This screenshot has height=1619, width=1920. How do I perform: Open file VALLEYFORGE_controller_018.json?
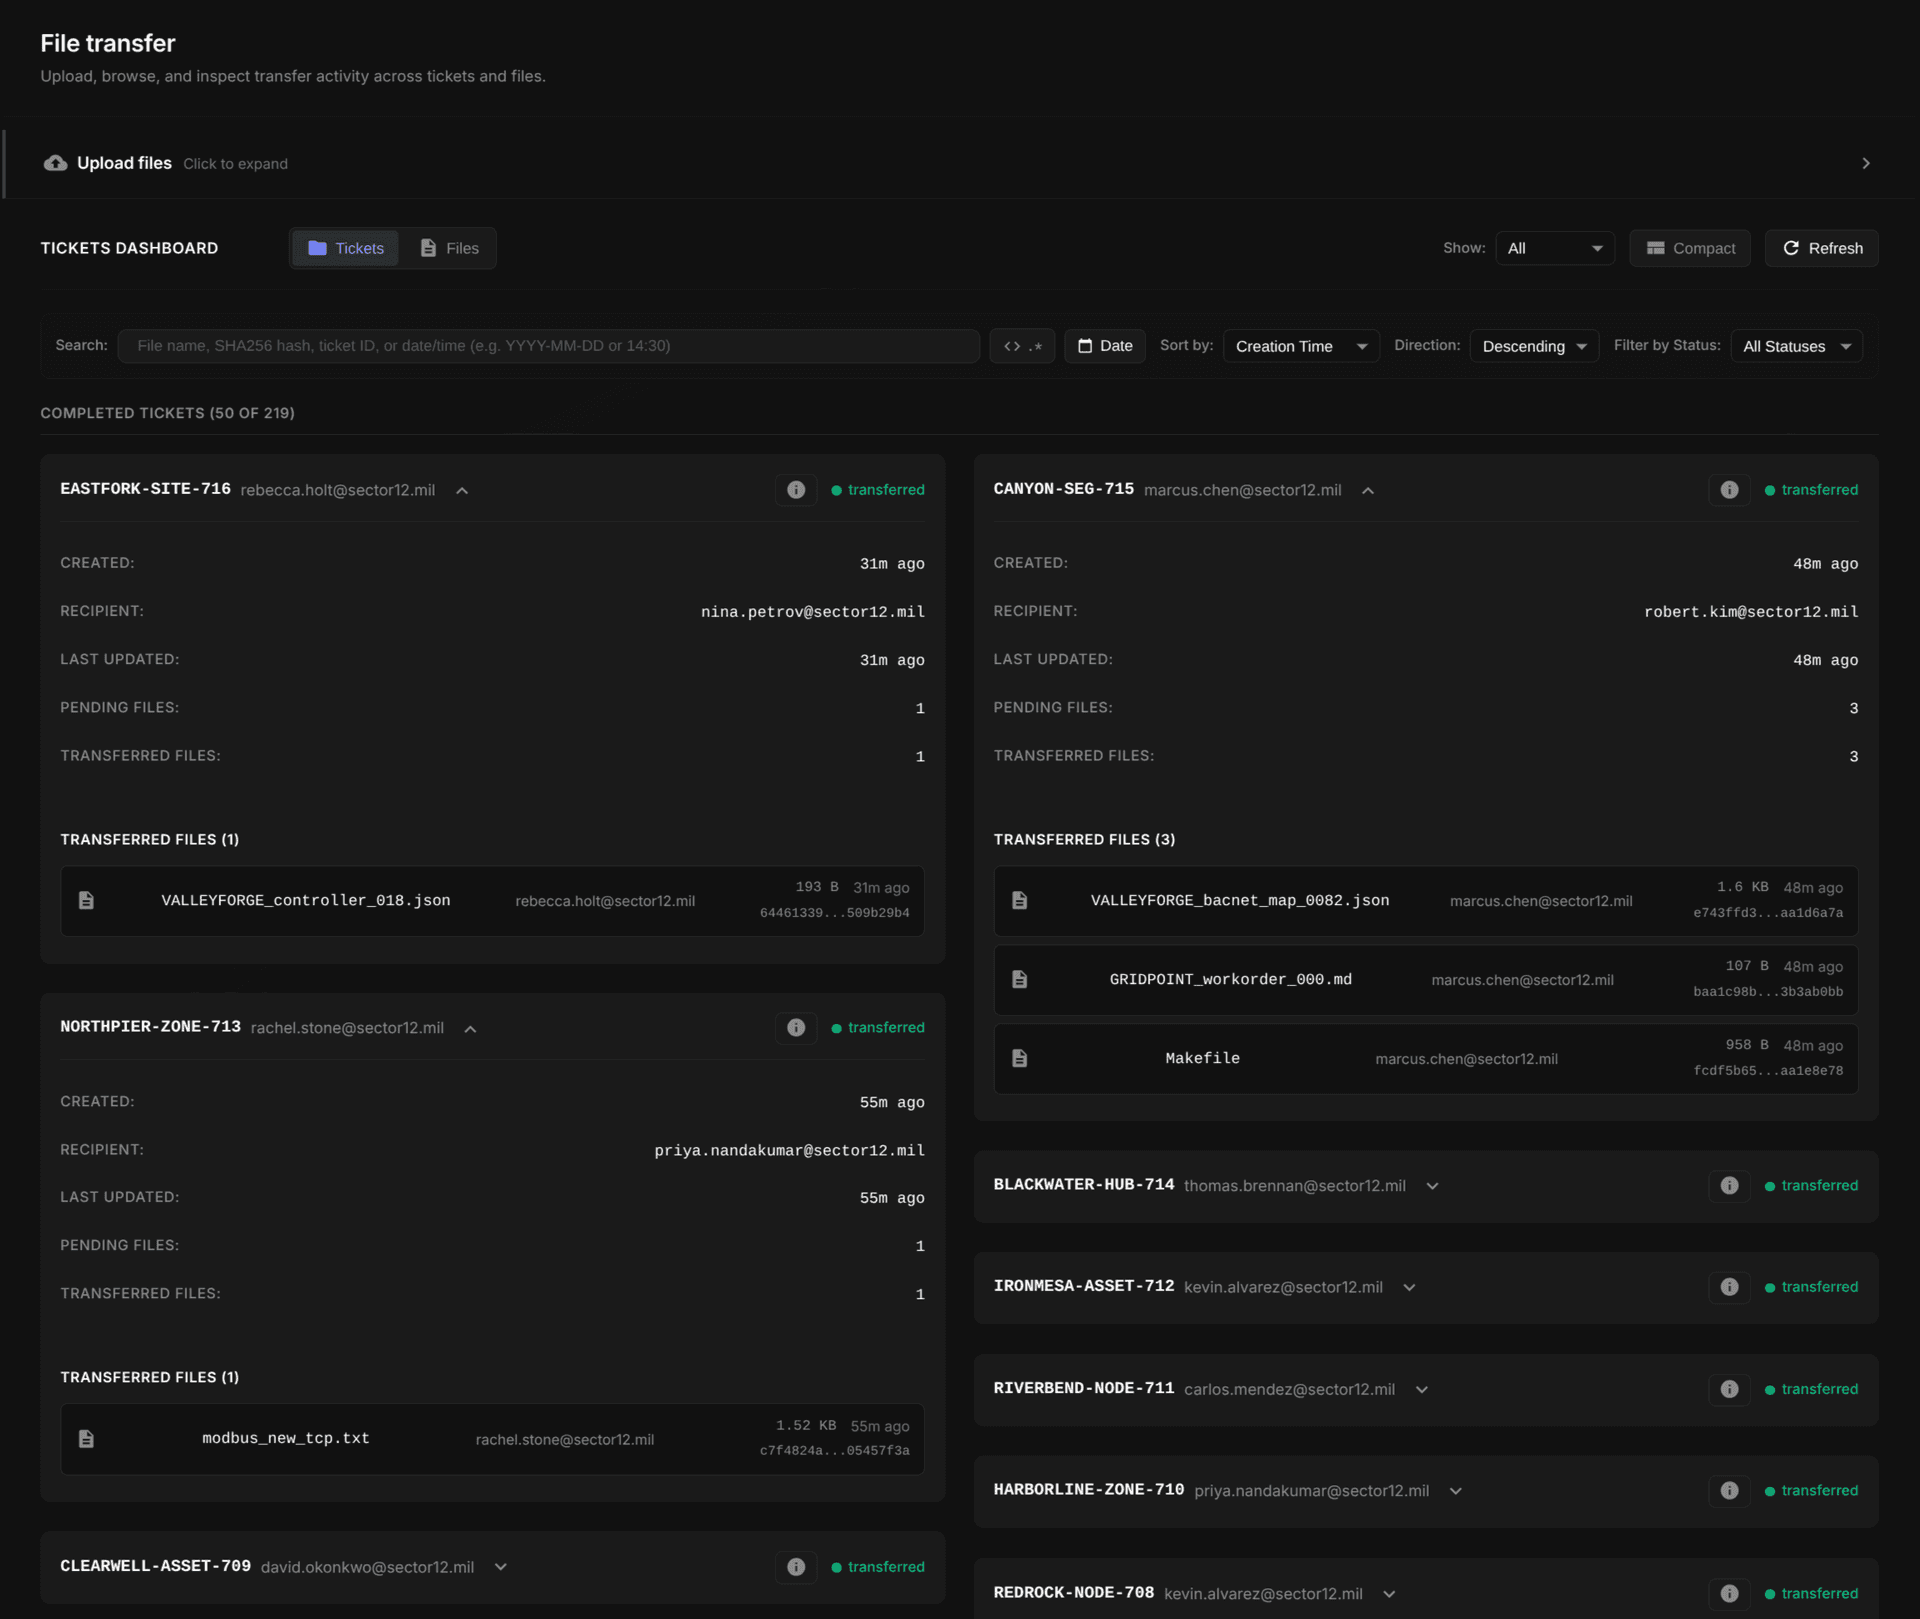point(306,901)
